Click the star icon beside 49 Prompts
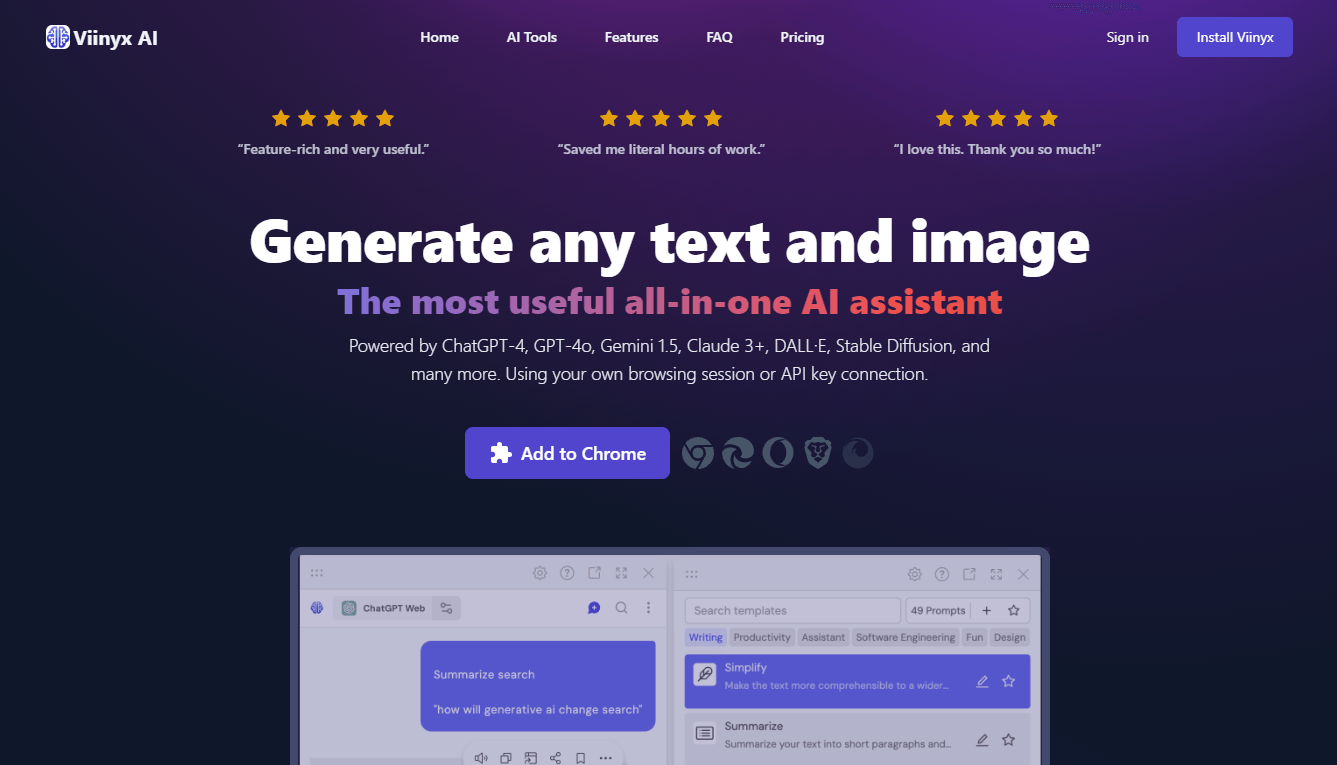The height and width of the screenshot is (765, 1337). (1014, 610)
